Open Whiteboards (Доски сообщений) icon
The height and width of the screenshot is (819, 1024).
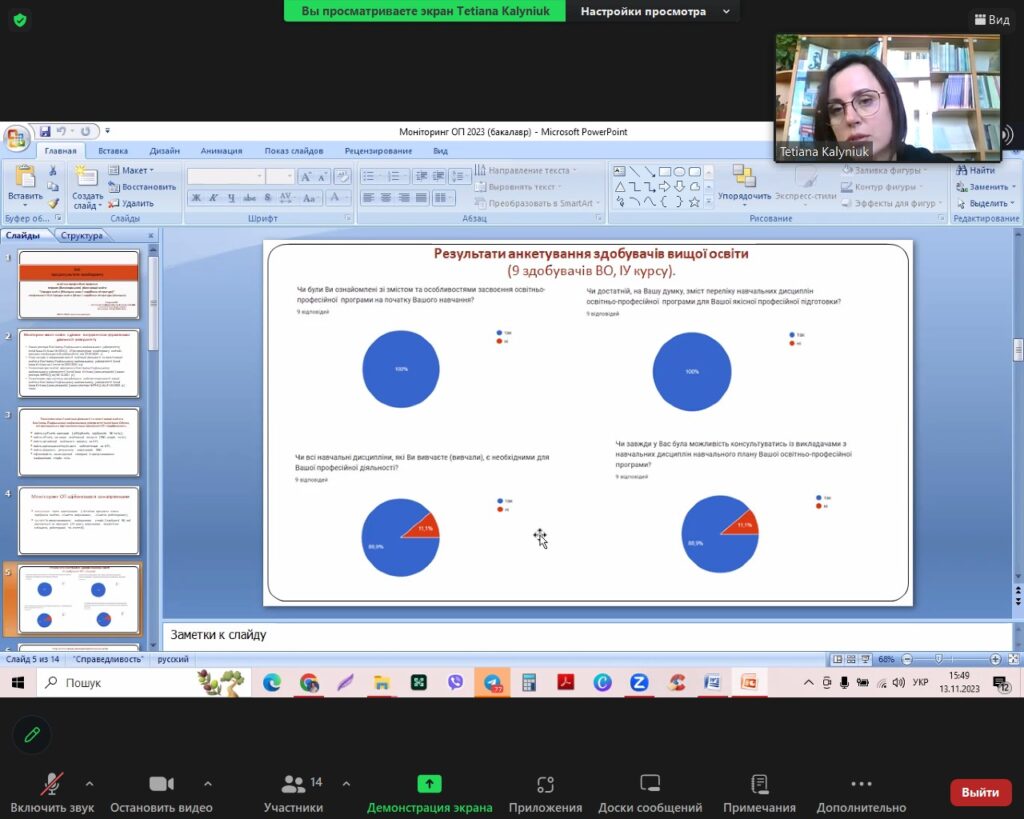[x=650, y=784]
